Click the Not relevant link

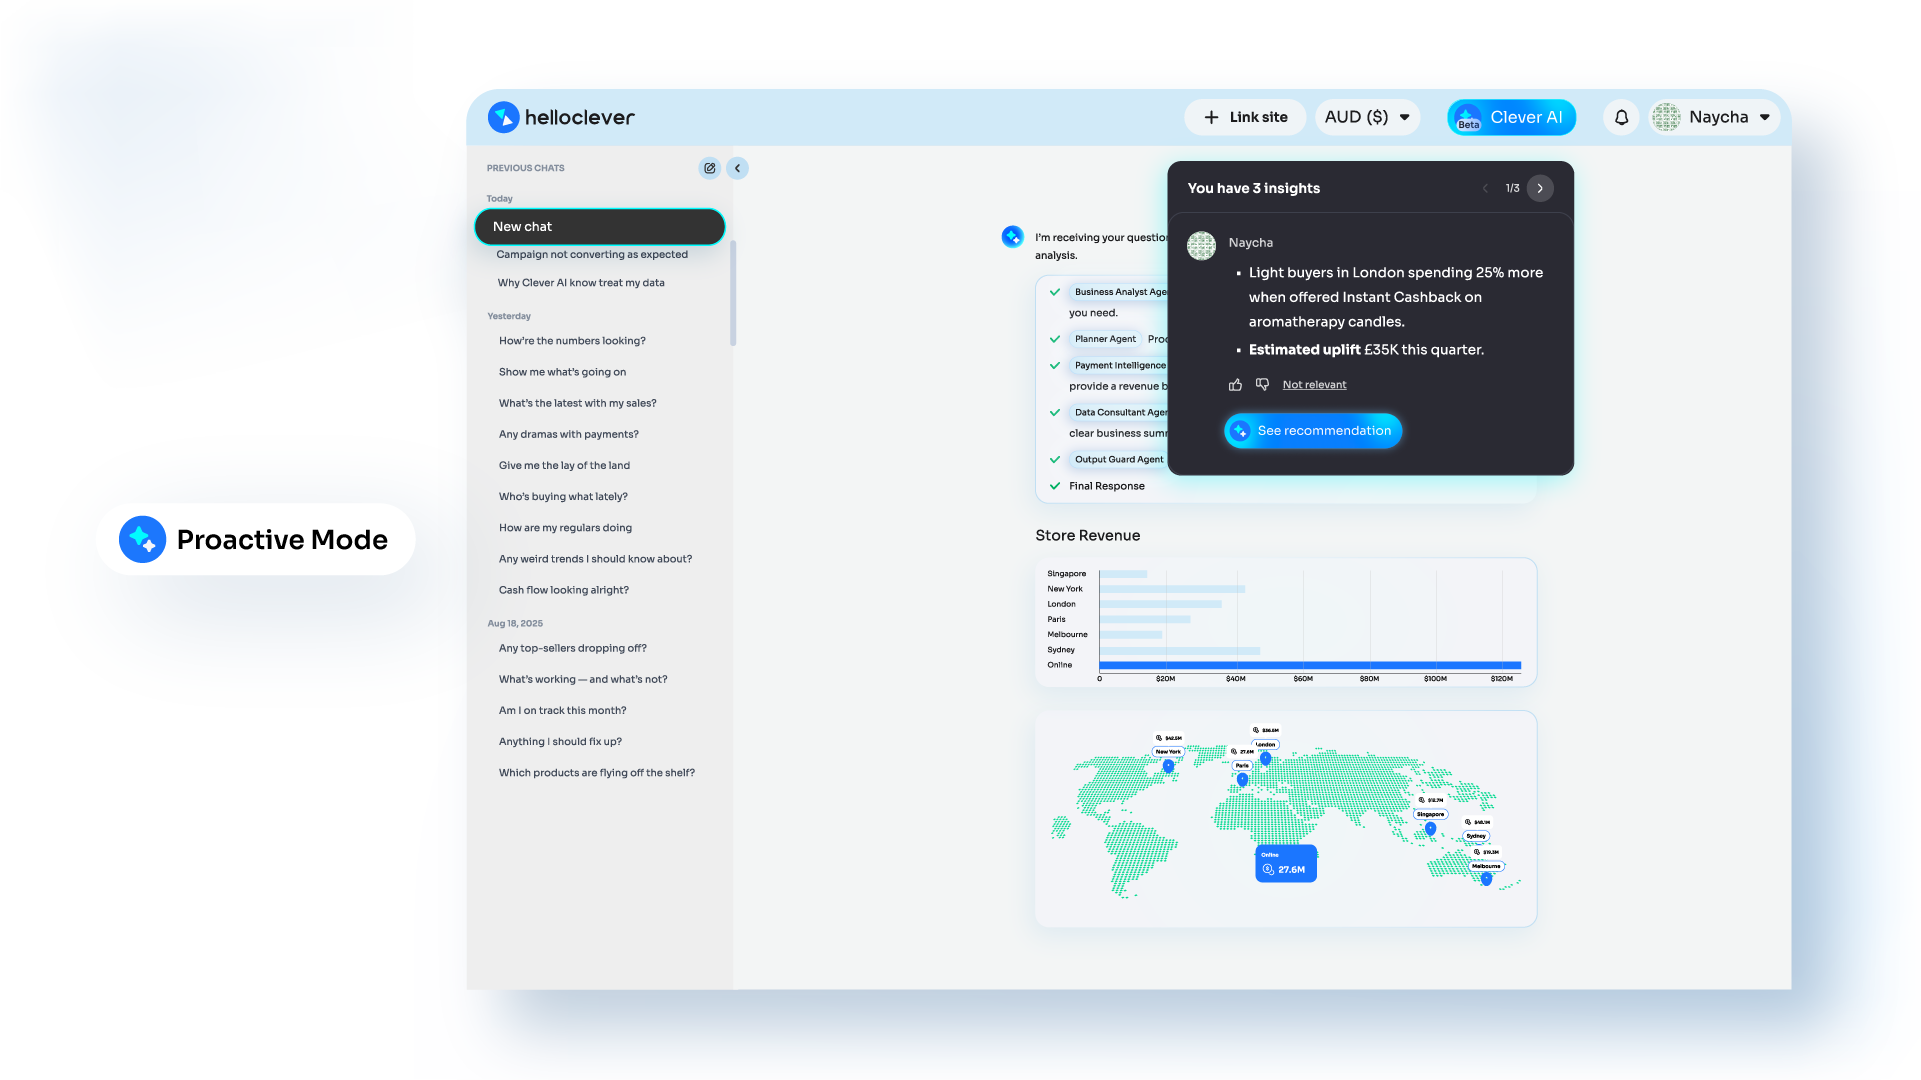coord(1314,385)
